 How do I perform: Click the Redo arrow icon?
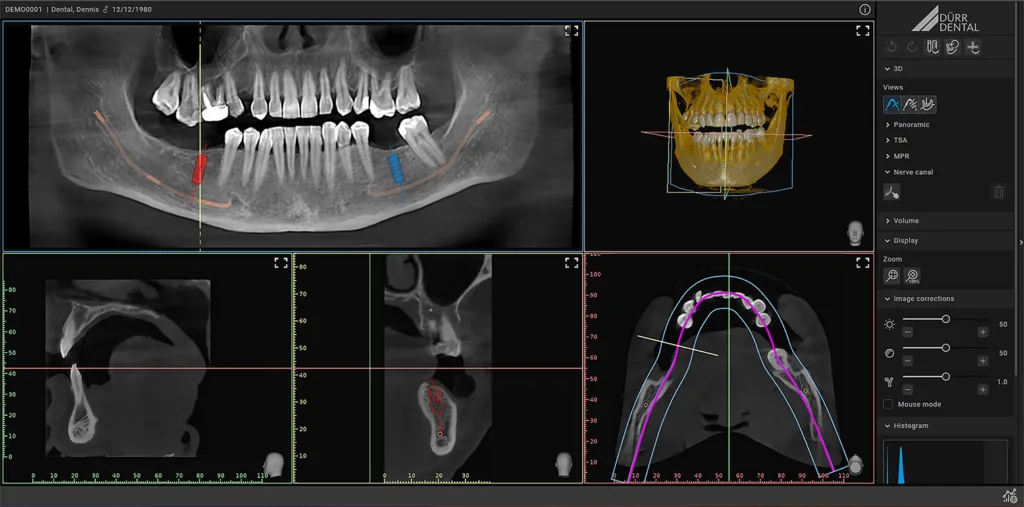click(x=912, y=47)
